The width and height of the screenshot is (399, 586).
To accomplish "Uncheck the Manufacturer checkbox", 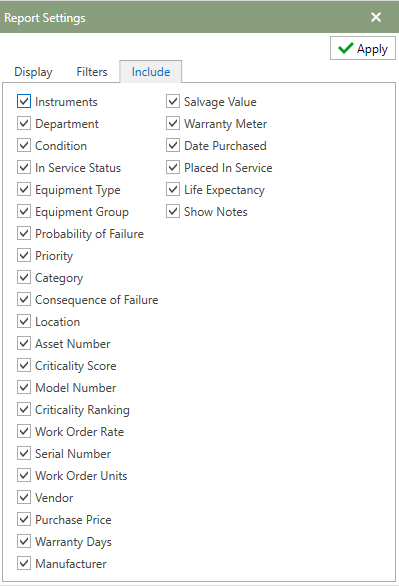I will tap(24, 564).
